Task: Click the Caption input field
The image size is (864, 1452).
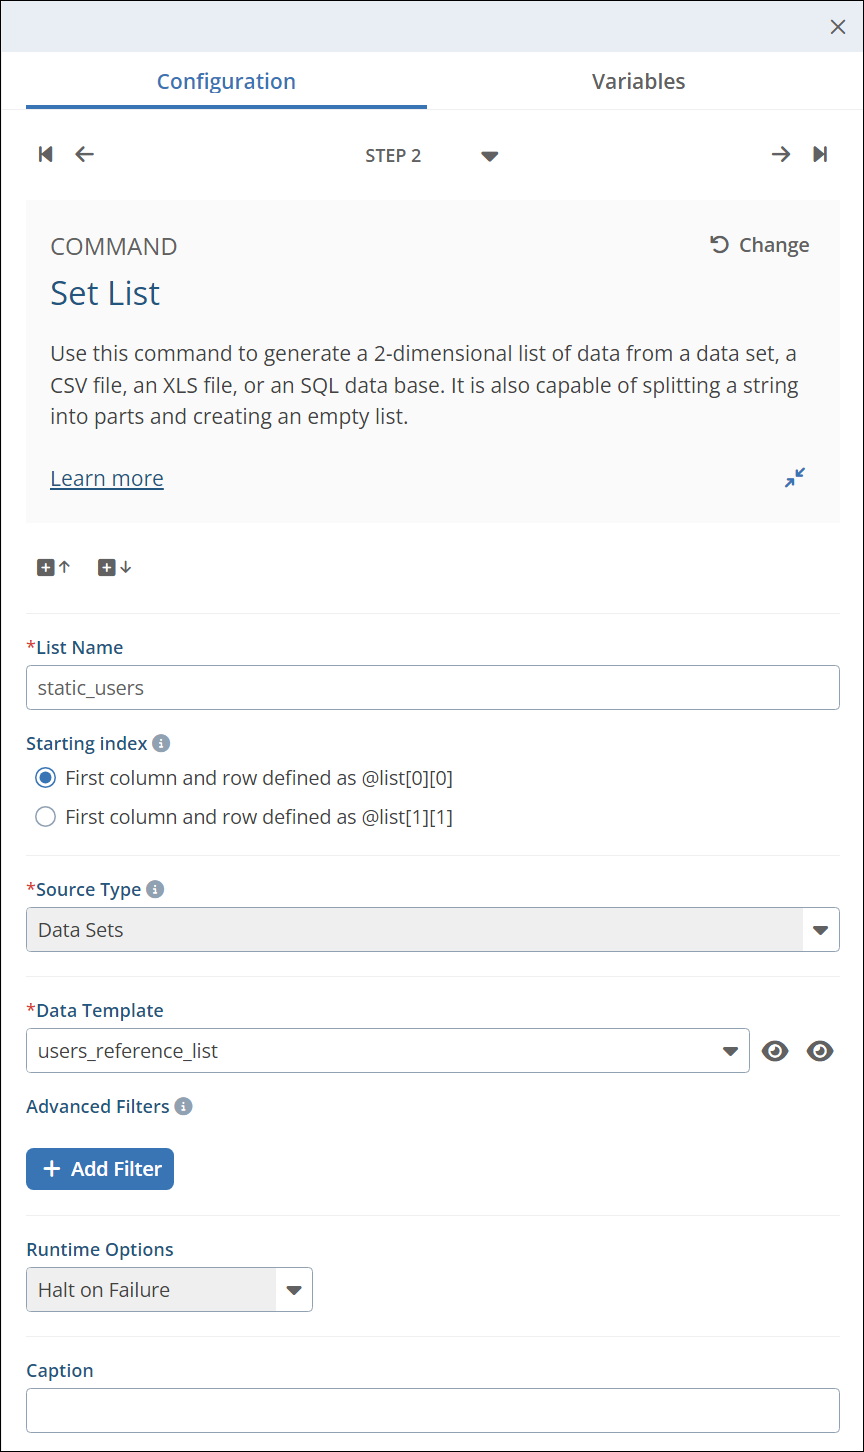Action: click(432, 1410)
